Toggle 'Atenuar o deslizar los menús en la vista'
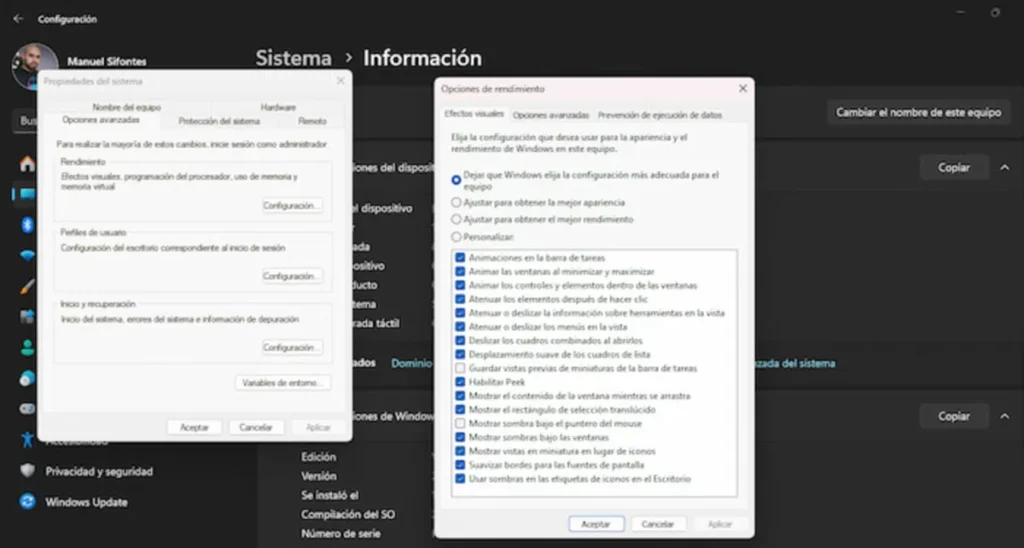This screenshot has height=548, width=1024. (x=460, y=327)
